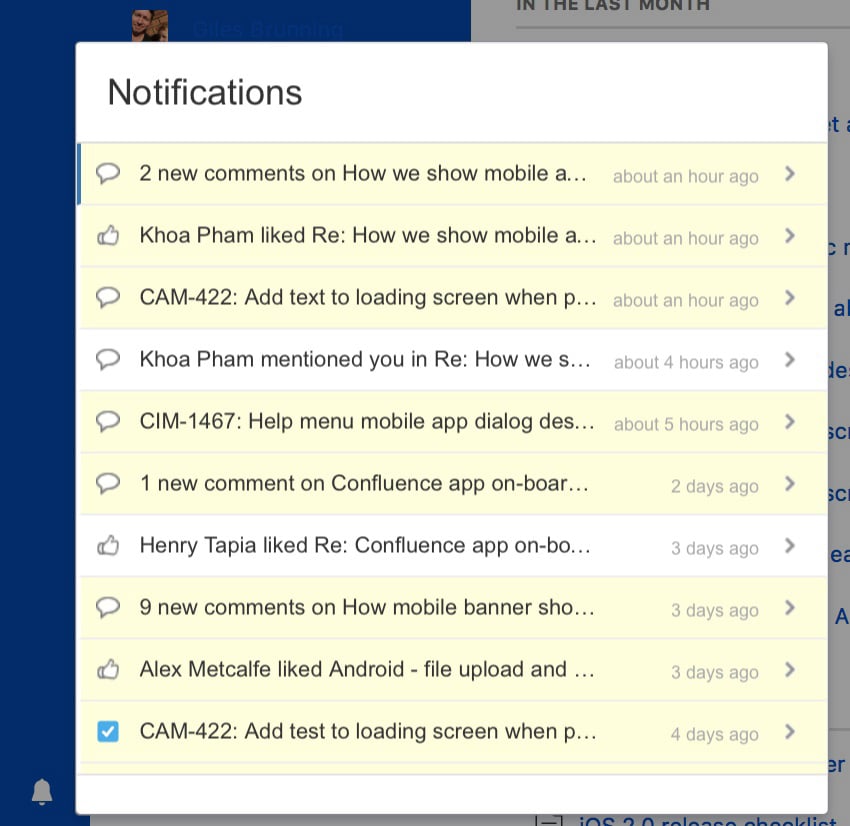This screenshot has height=826, width=850.
Task: Click the comment icon where Khoa Pham mentioned you
Action: tap(108, 358)
